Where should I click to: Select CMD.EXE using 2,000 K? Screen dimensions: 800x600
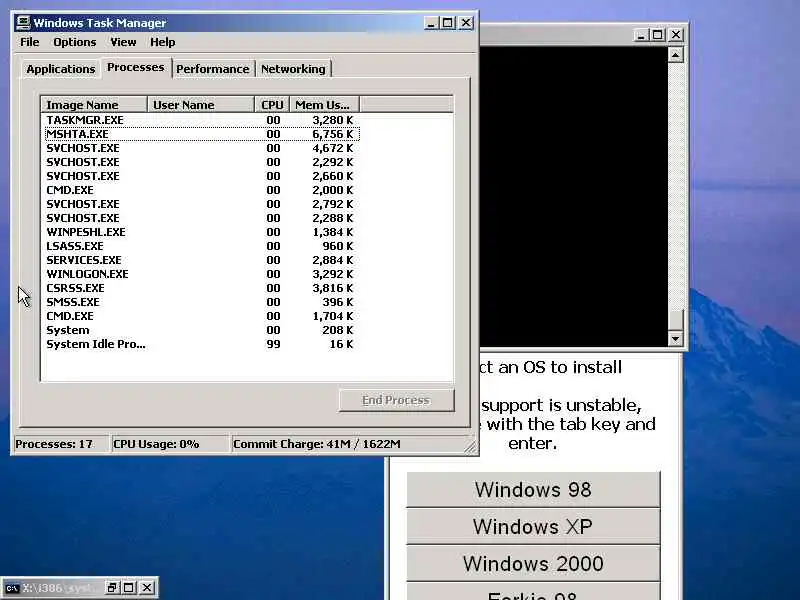click(x=202, y=190)
